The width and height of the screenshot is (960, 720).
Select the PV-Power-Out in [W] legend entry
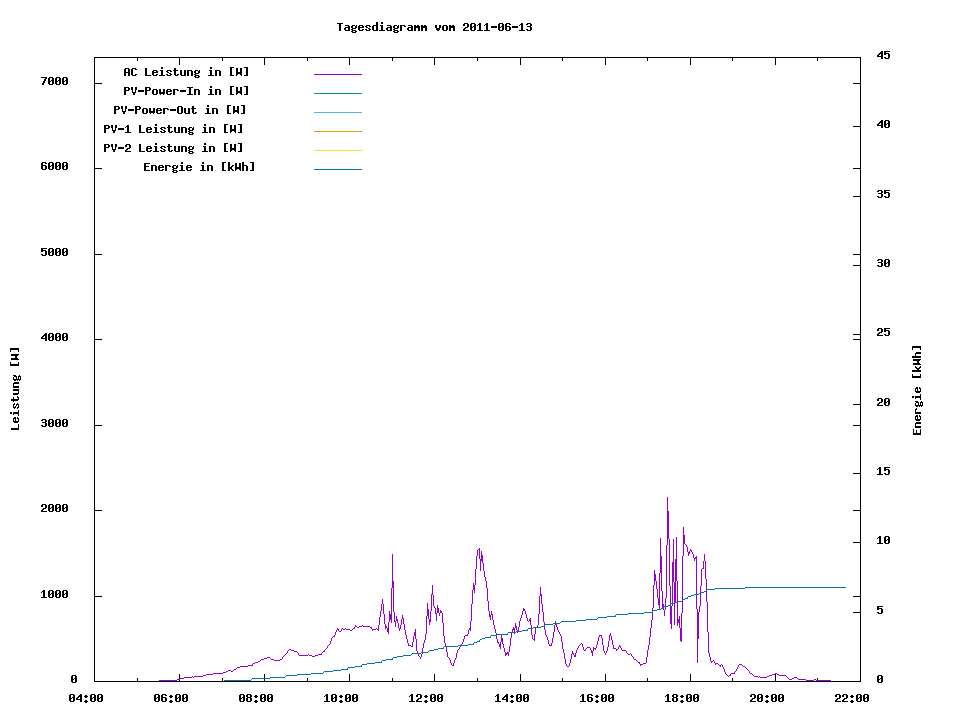(180, 110)
